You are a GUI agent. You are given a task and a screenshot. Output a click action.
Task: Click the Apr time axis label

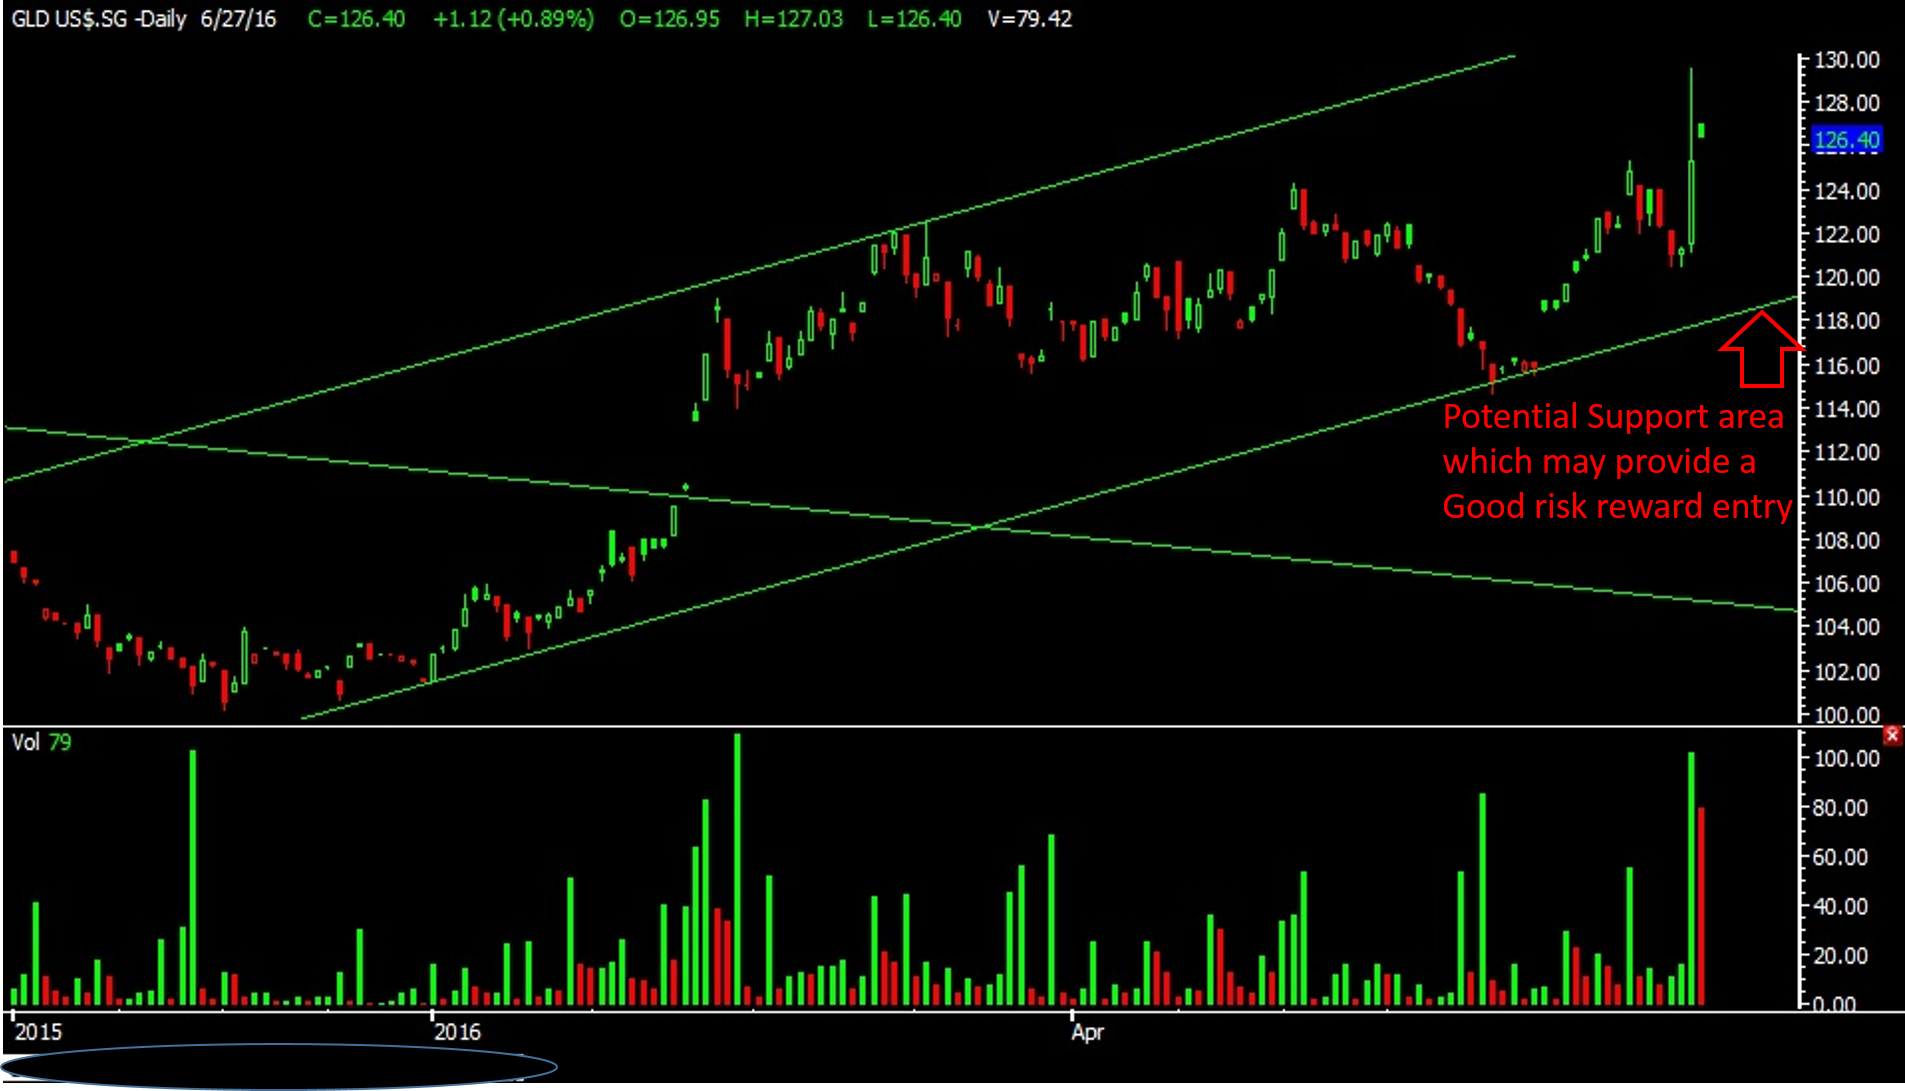(x=1087, y=1032)
